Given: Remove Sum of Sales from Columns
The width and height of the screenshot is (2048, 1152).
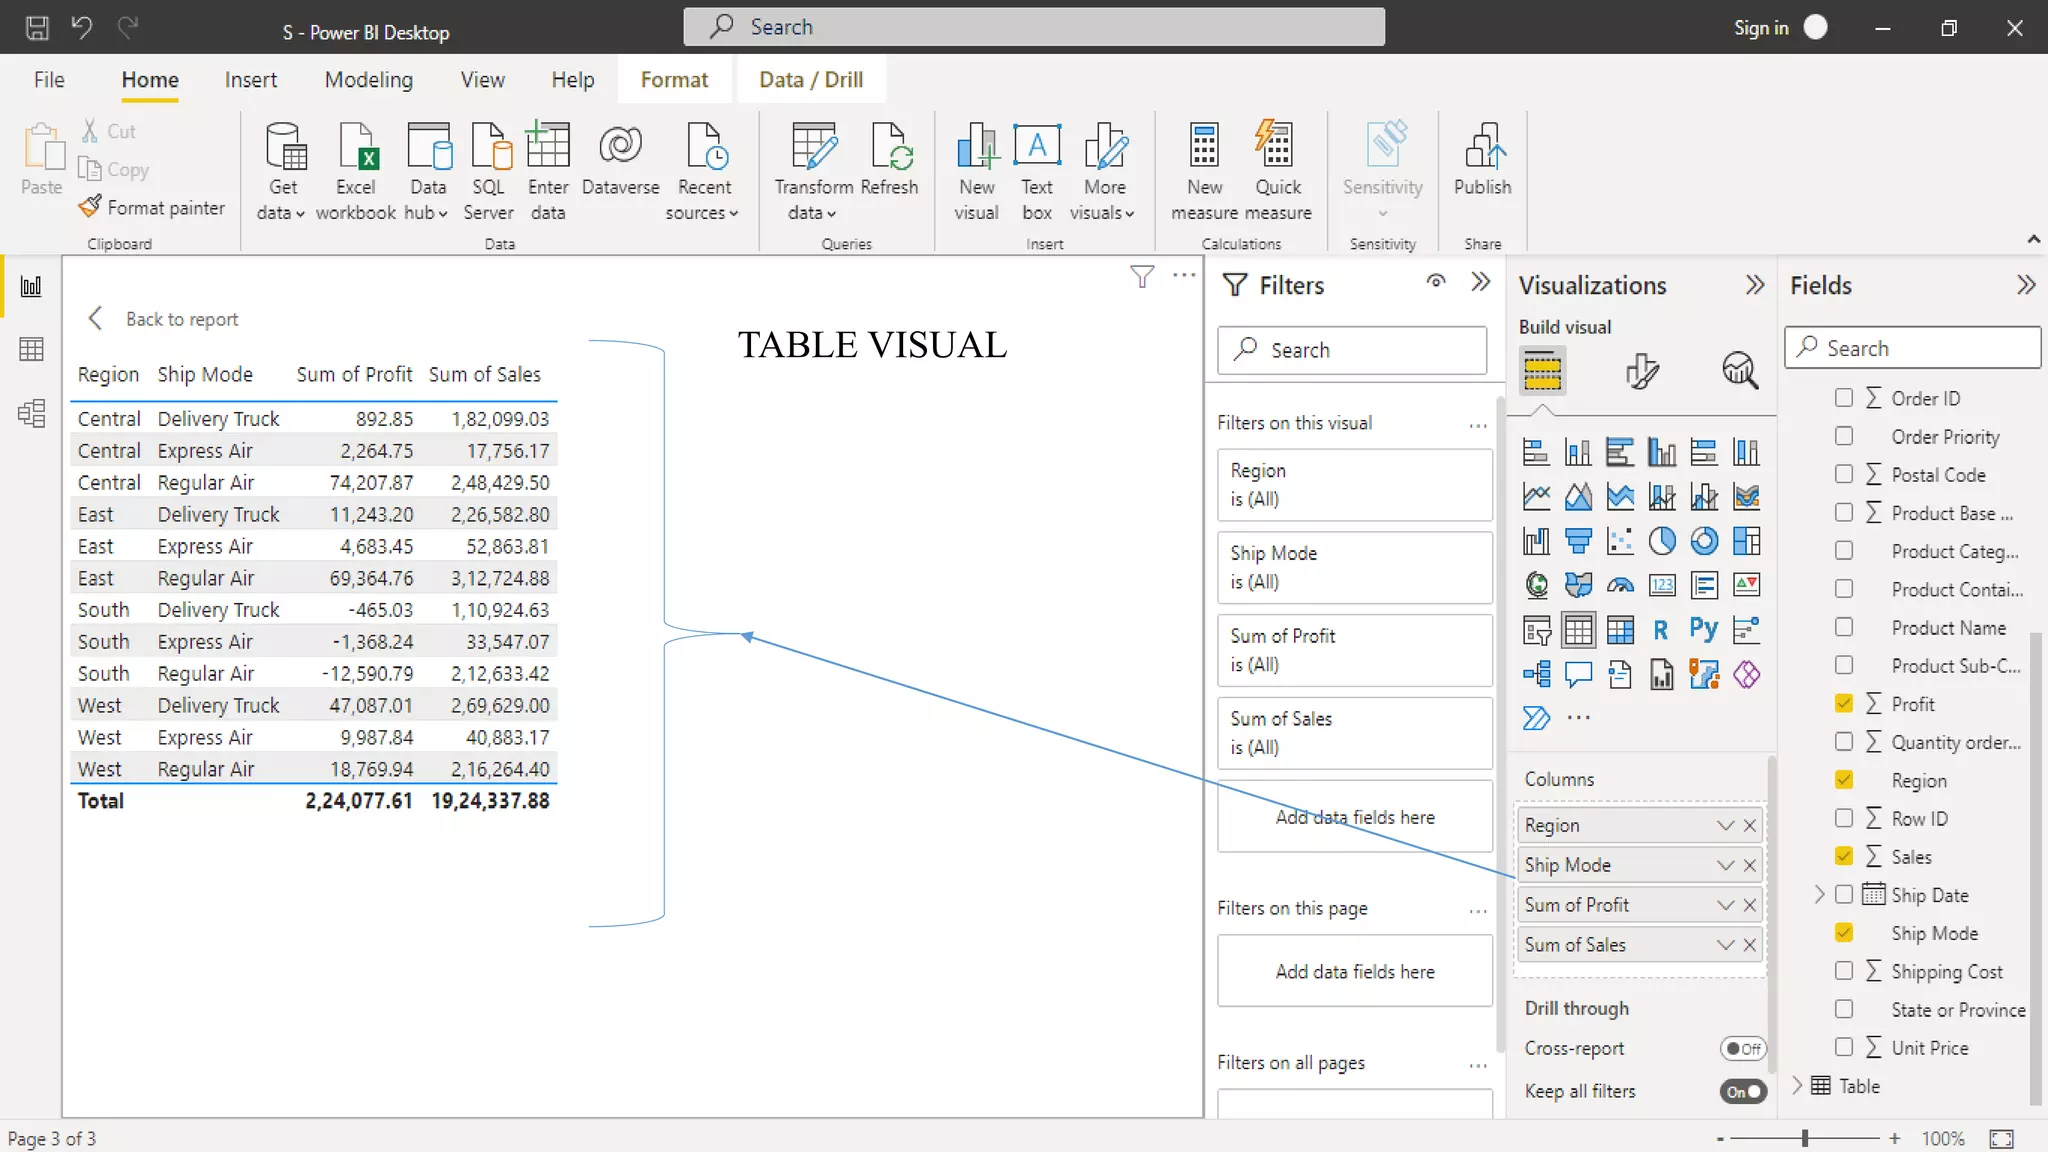Looking at the screenshot, I should click(x=1750, y=945).
